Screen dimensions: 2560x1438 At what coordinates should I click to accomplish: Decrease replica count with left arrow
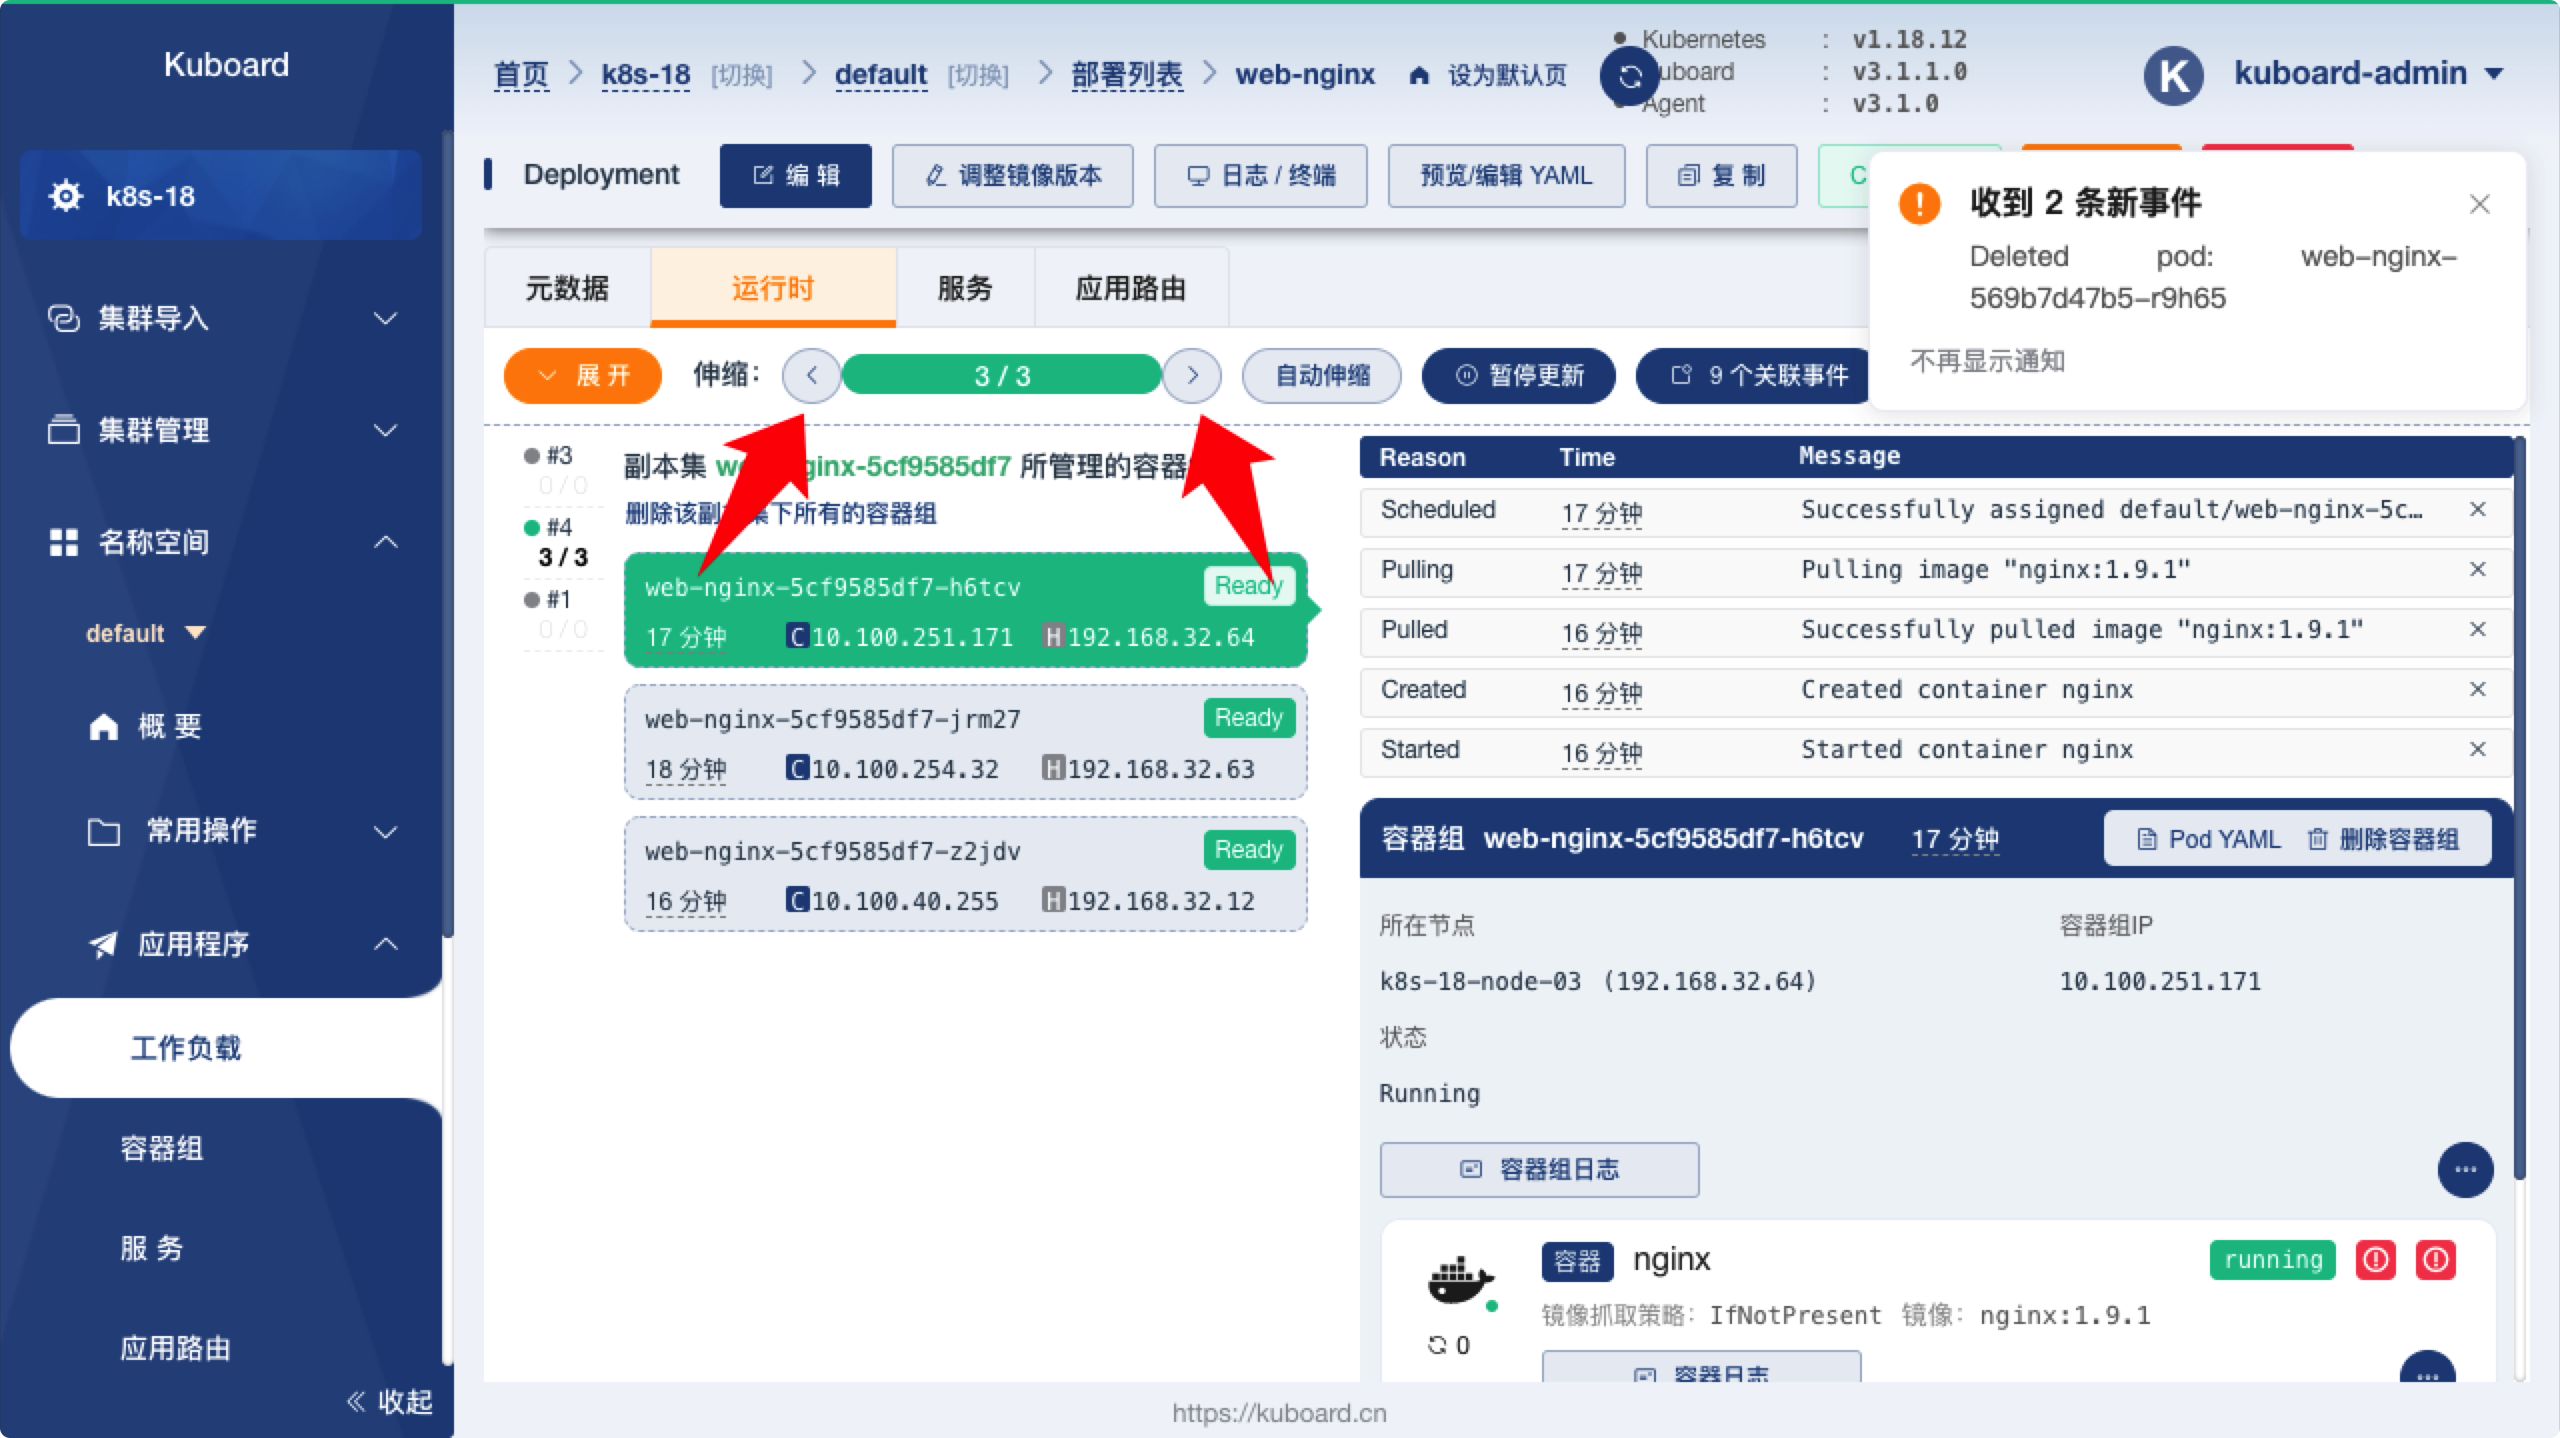pyautogui.click(x=811, y=376)
